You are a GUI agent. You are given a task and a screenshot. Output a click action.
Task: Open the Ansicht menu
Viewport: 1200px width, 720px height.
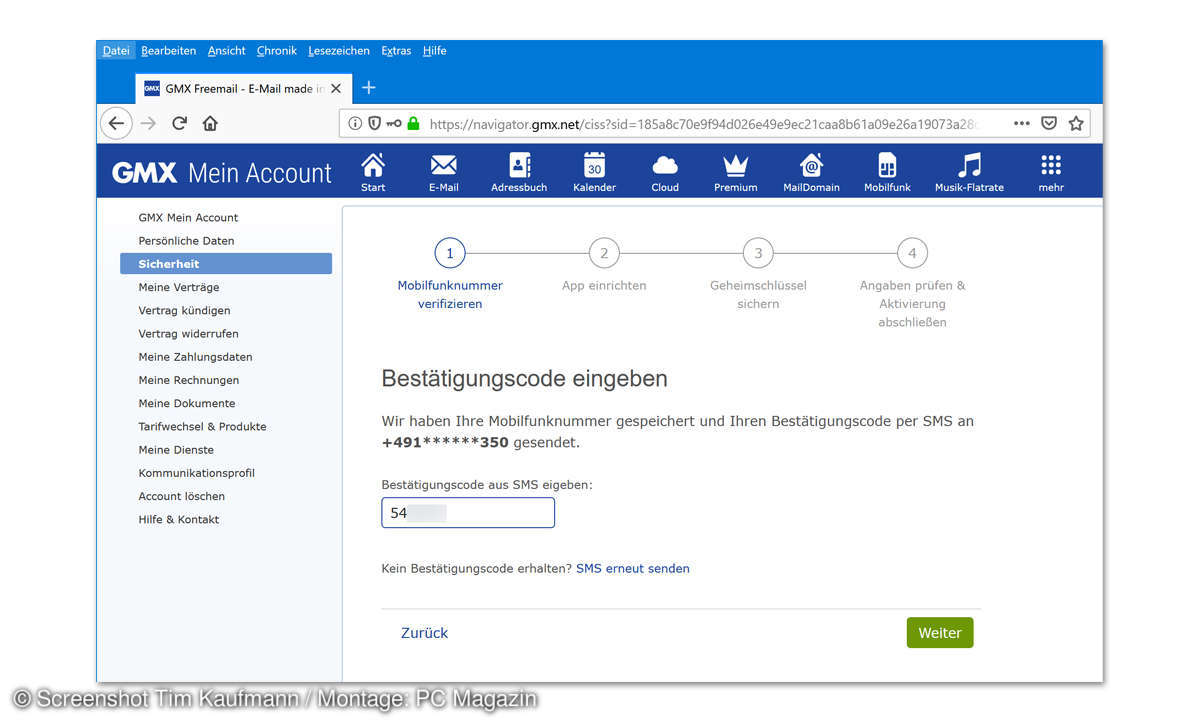[x=227, y=51]
